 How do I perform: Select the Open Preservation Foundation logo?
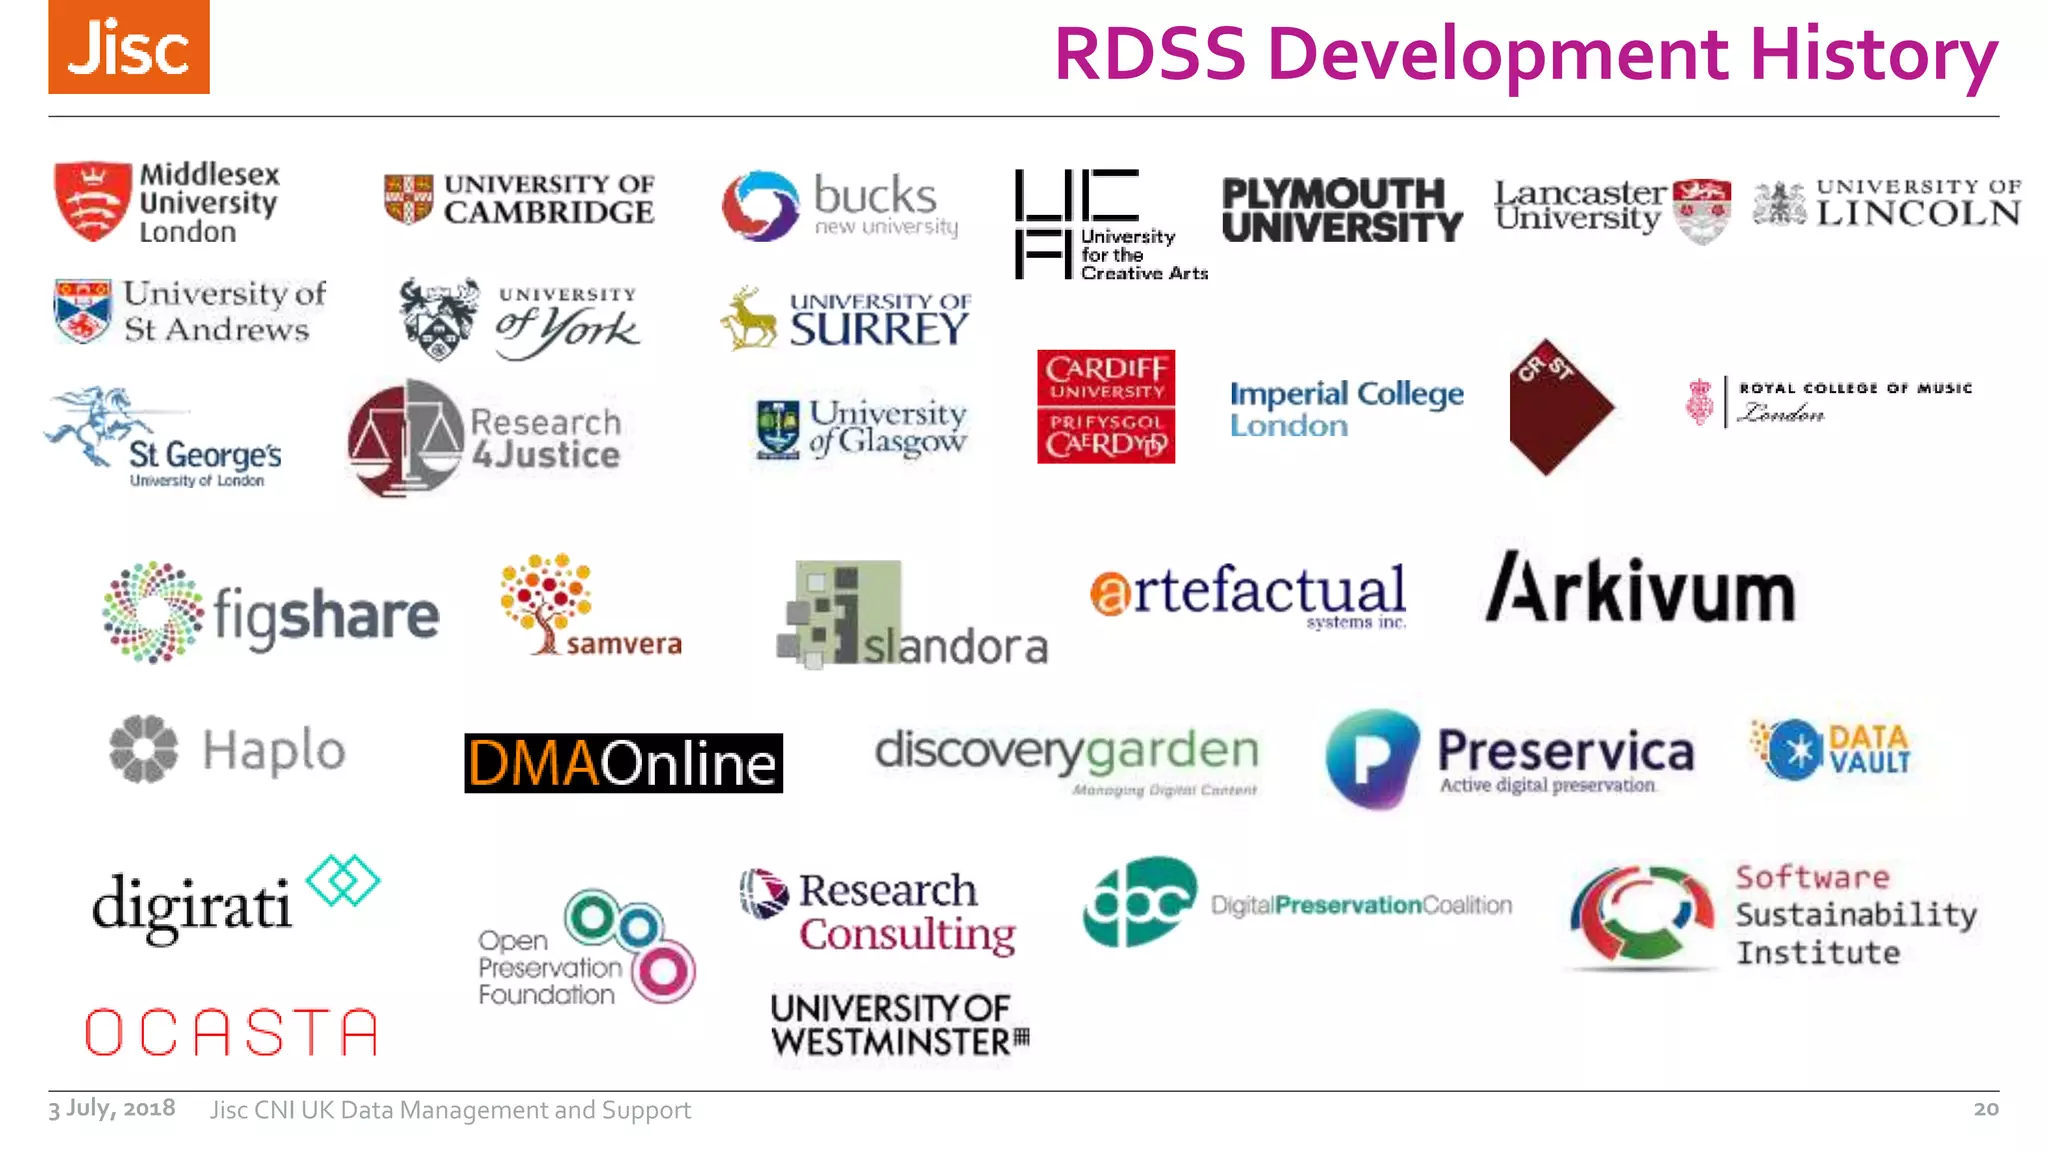click(x=587, y=947)
